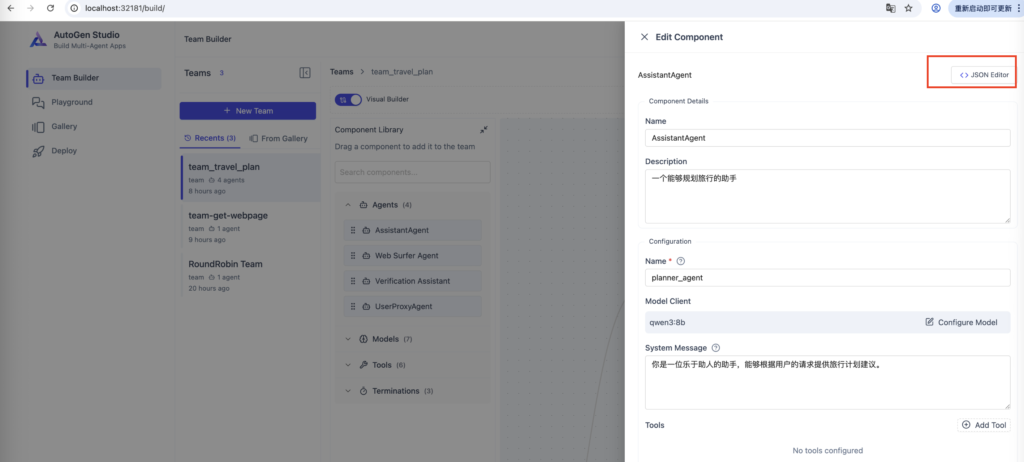Minimize the Component Library panel icon
Viewport: 1024px width, 462px height.
tap(484, 129)
